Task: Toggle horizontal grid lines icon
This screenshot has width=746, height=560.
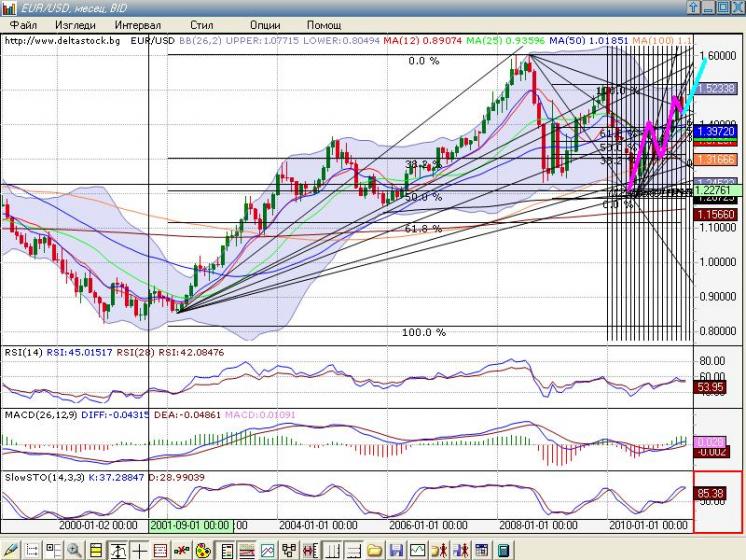Action: pyautogui.click(x=353, y=550)
